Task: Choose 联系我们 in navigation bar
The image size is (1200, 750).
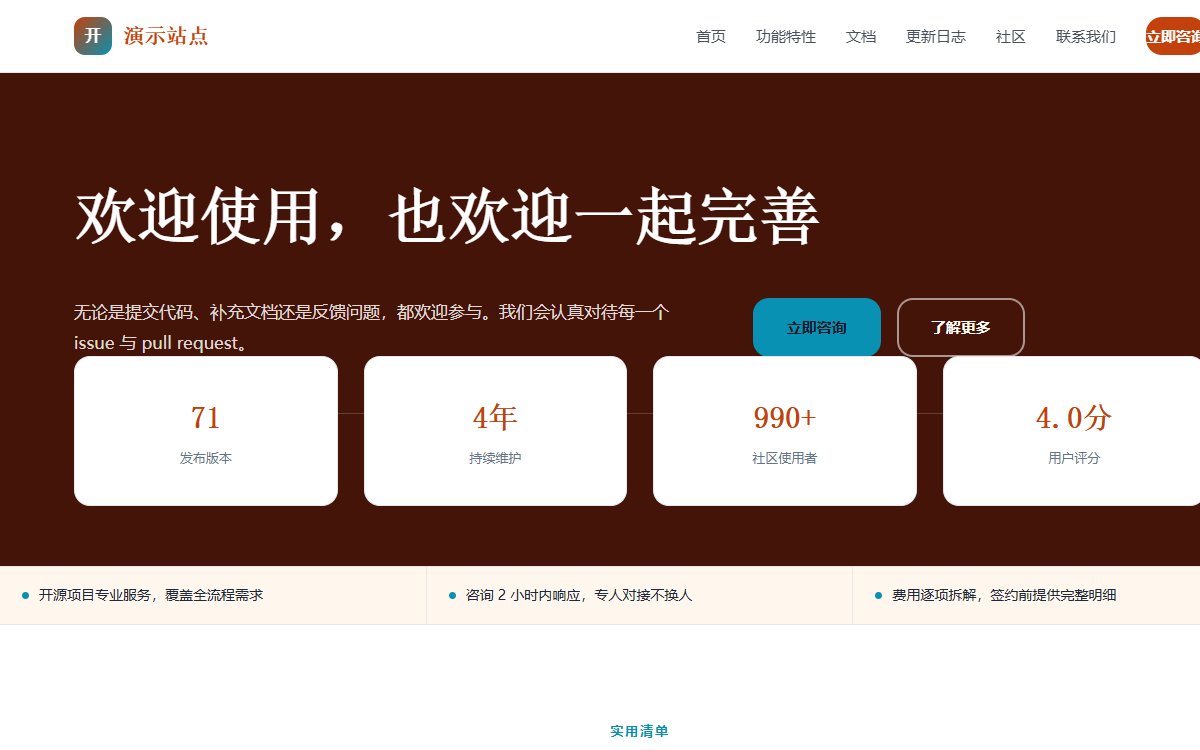Action: (x=1086, y=36)
